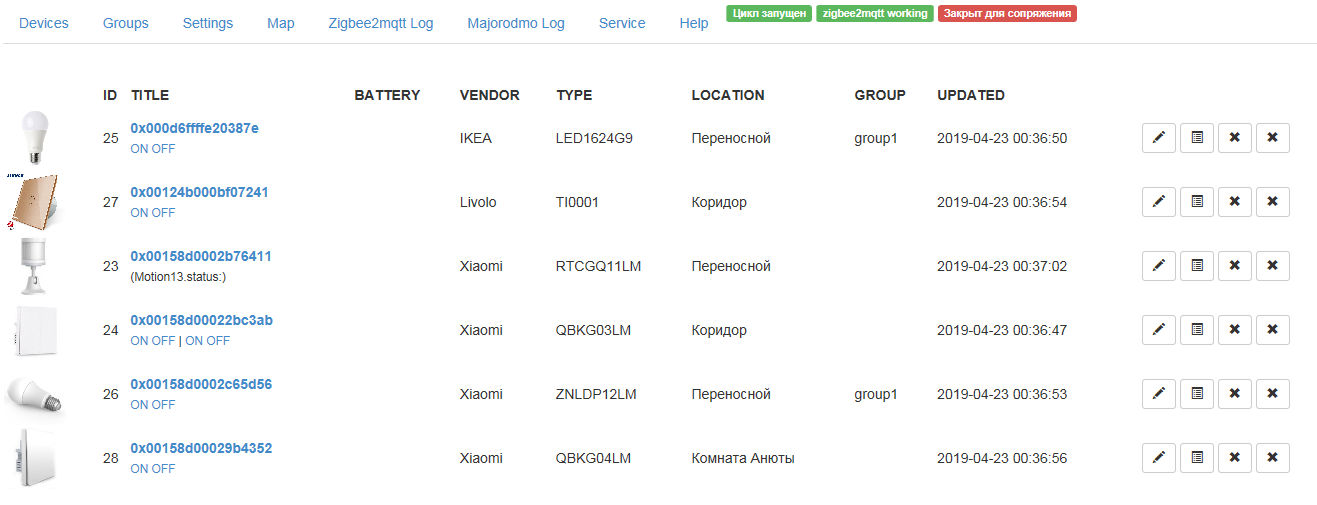The height and width of the screenshot is (505, 1317).
Task: Click the green 'zigbee2mqtt working' badge
Action: tap(875, 14)
